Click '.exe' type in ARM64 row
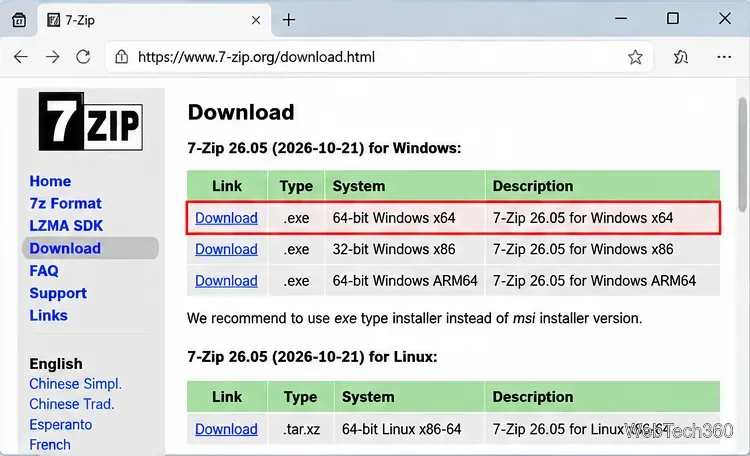The height and width of the screenshot is (456, 750). [x=296, y=281]
